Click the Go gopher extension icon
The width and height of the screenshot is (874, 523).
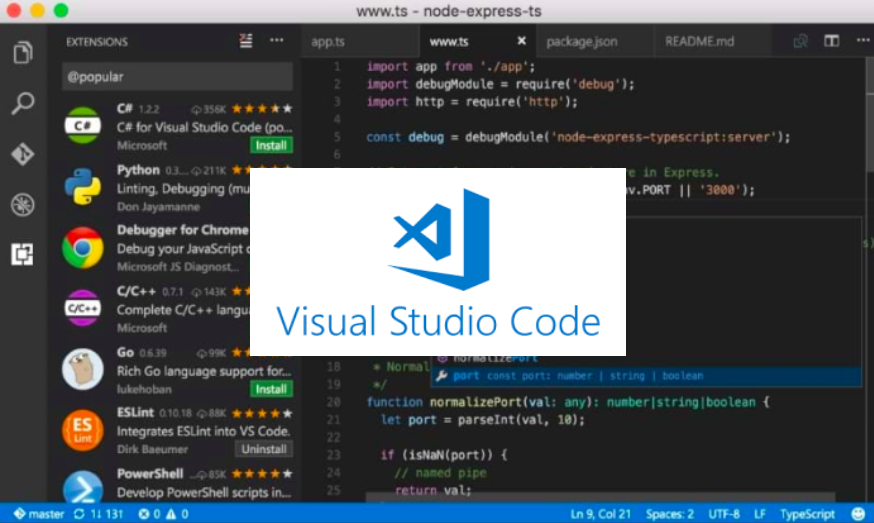82,369
